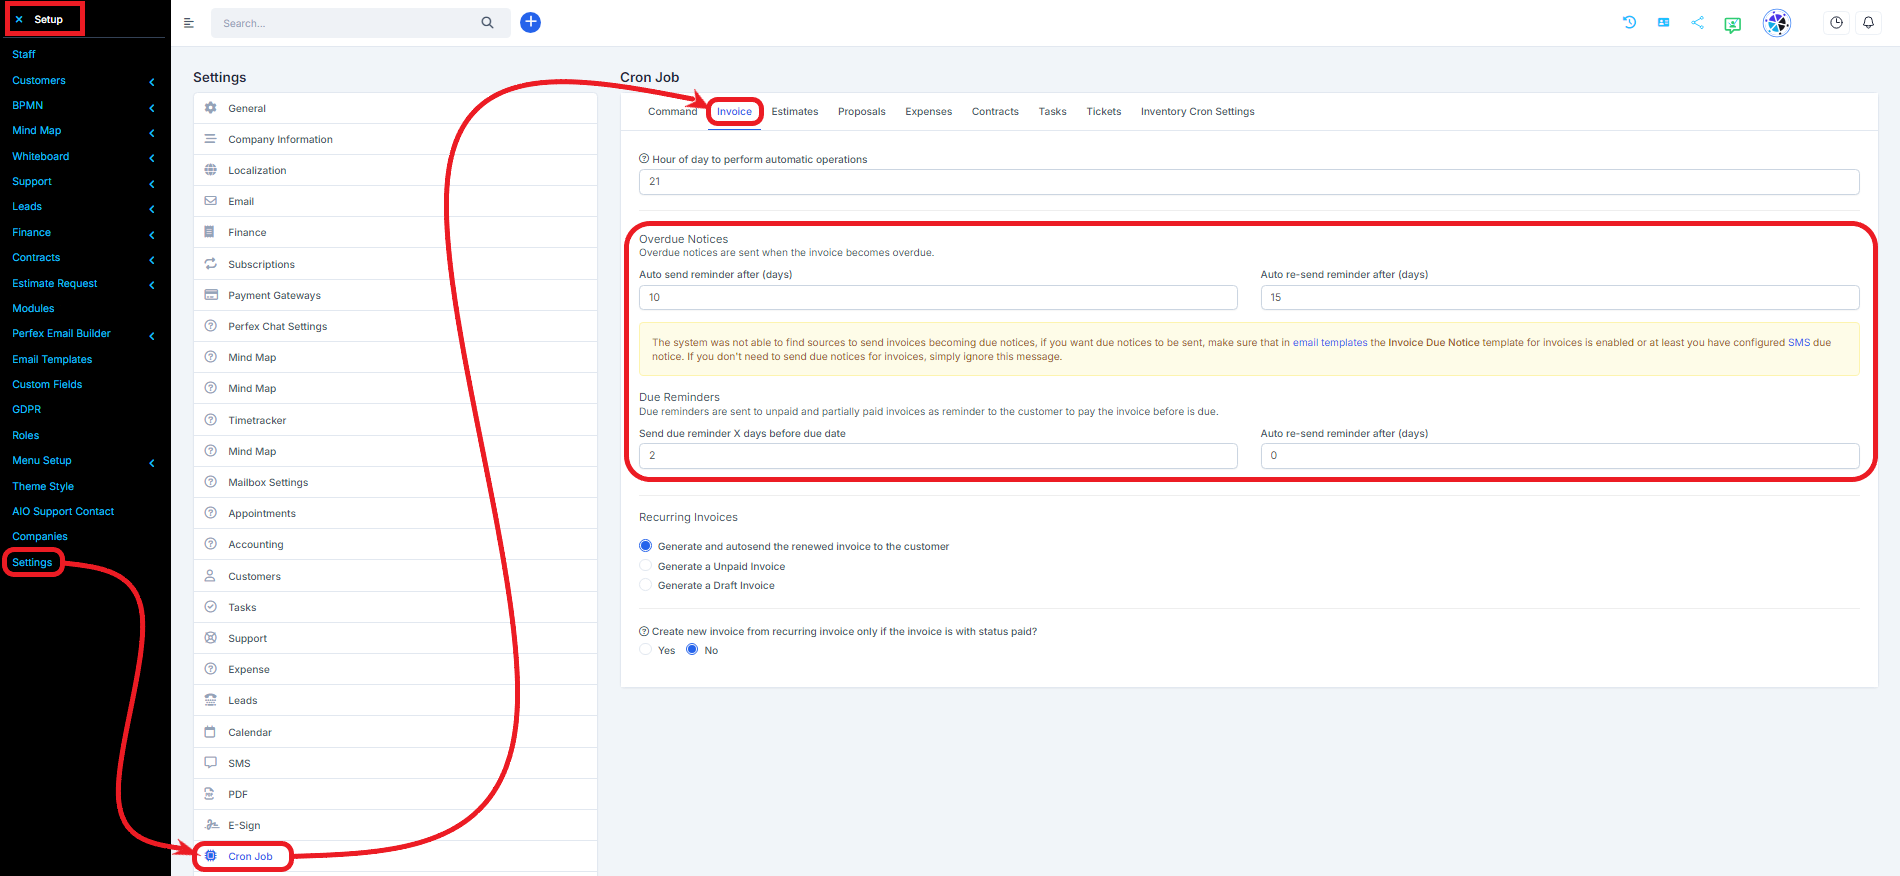Close the Setup menu with the X icon
Viewport: 1900px width, 876px height.
coord(19,19)
